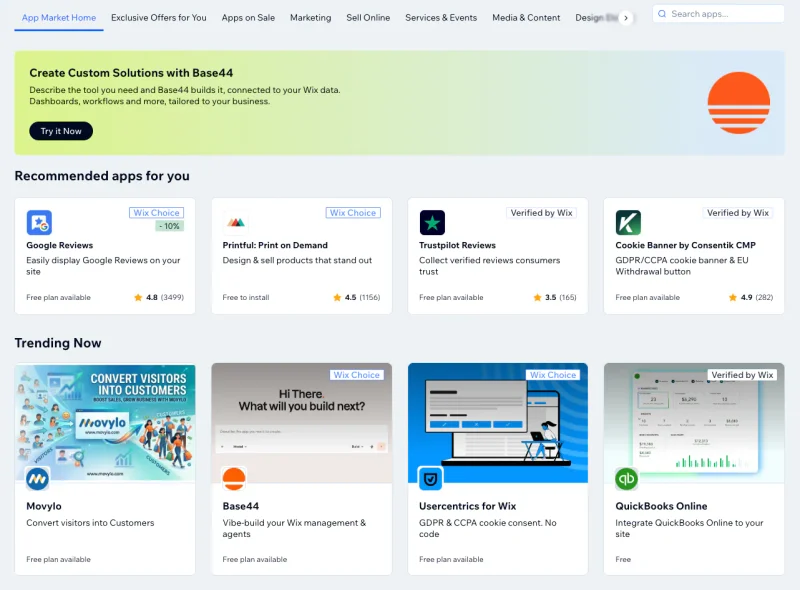This screenshot has width=800, height=590.
Task: Click the Movylo round logo icon
Action: [x=38, y=479]
